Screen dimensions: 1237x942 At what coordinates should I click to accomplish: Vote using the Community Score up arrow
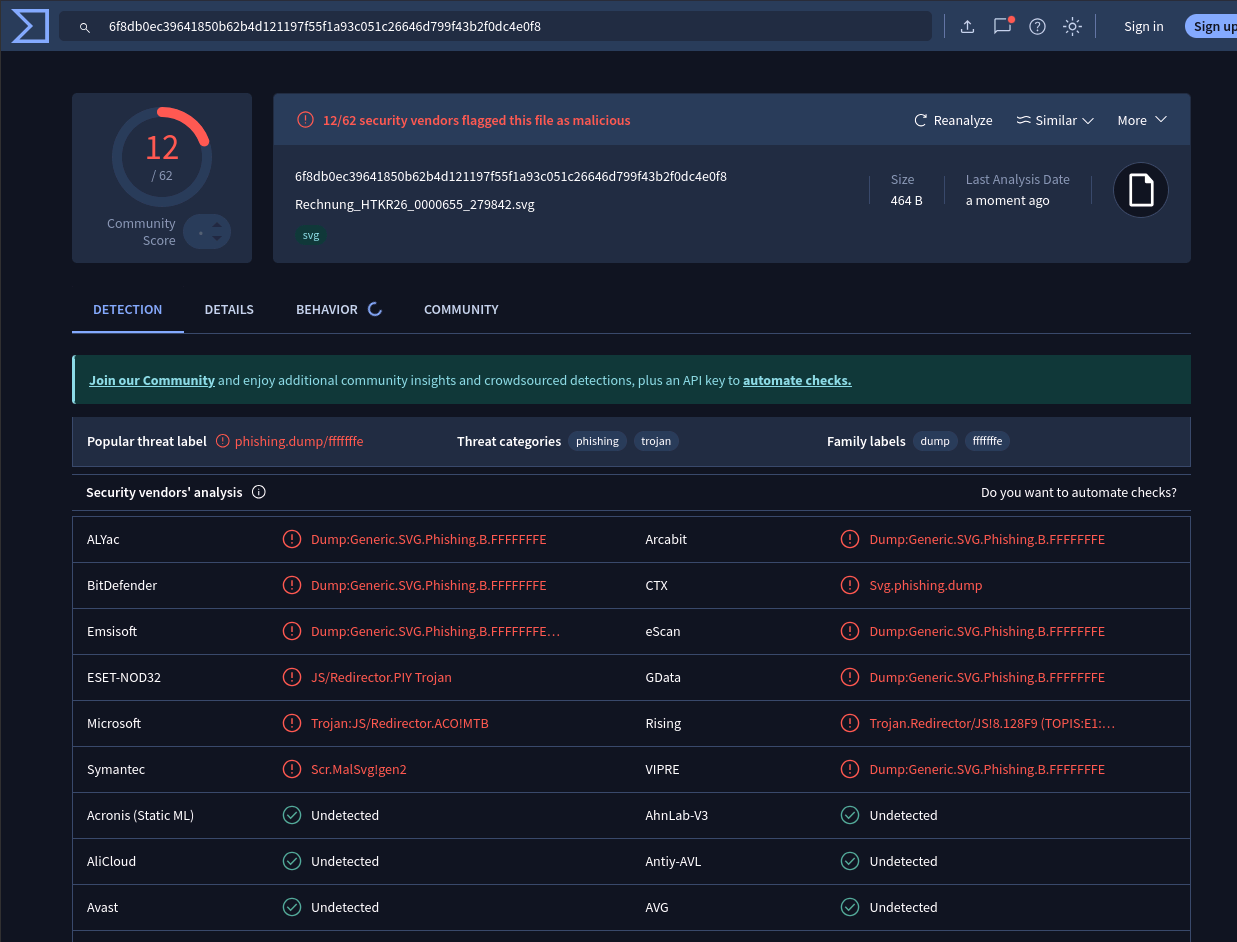click(x=217, y=225)
